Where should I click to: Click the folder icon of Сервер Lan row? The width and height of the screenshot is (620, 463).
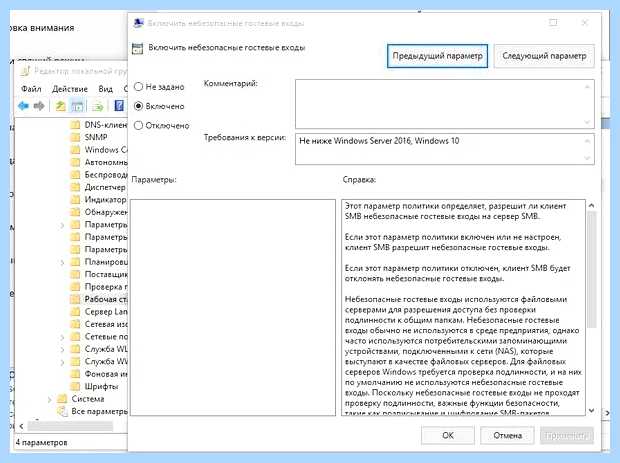point(75,312)
